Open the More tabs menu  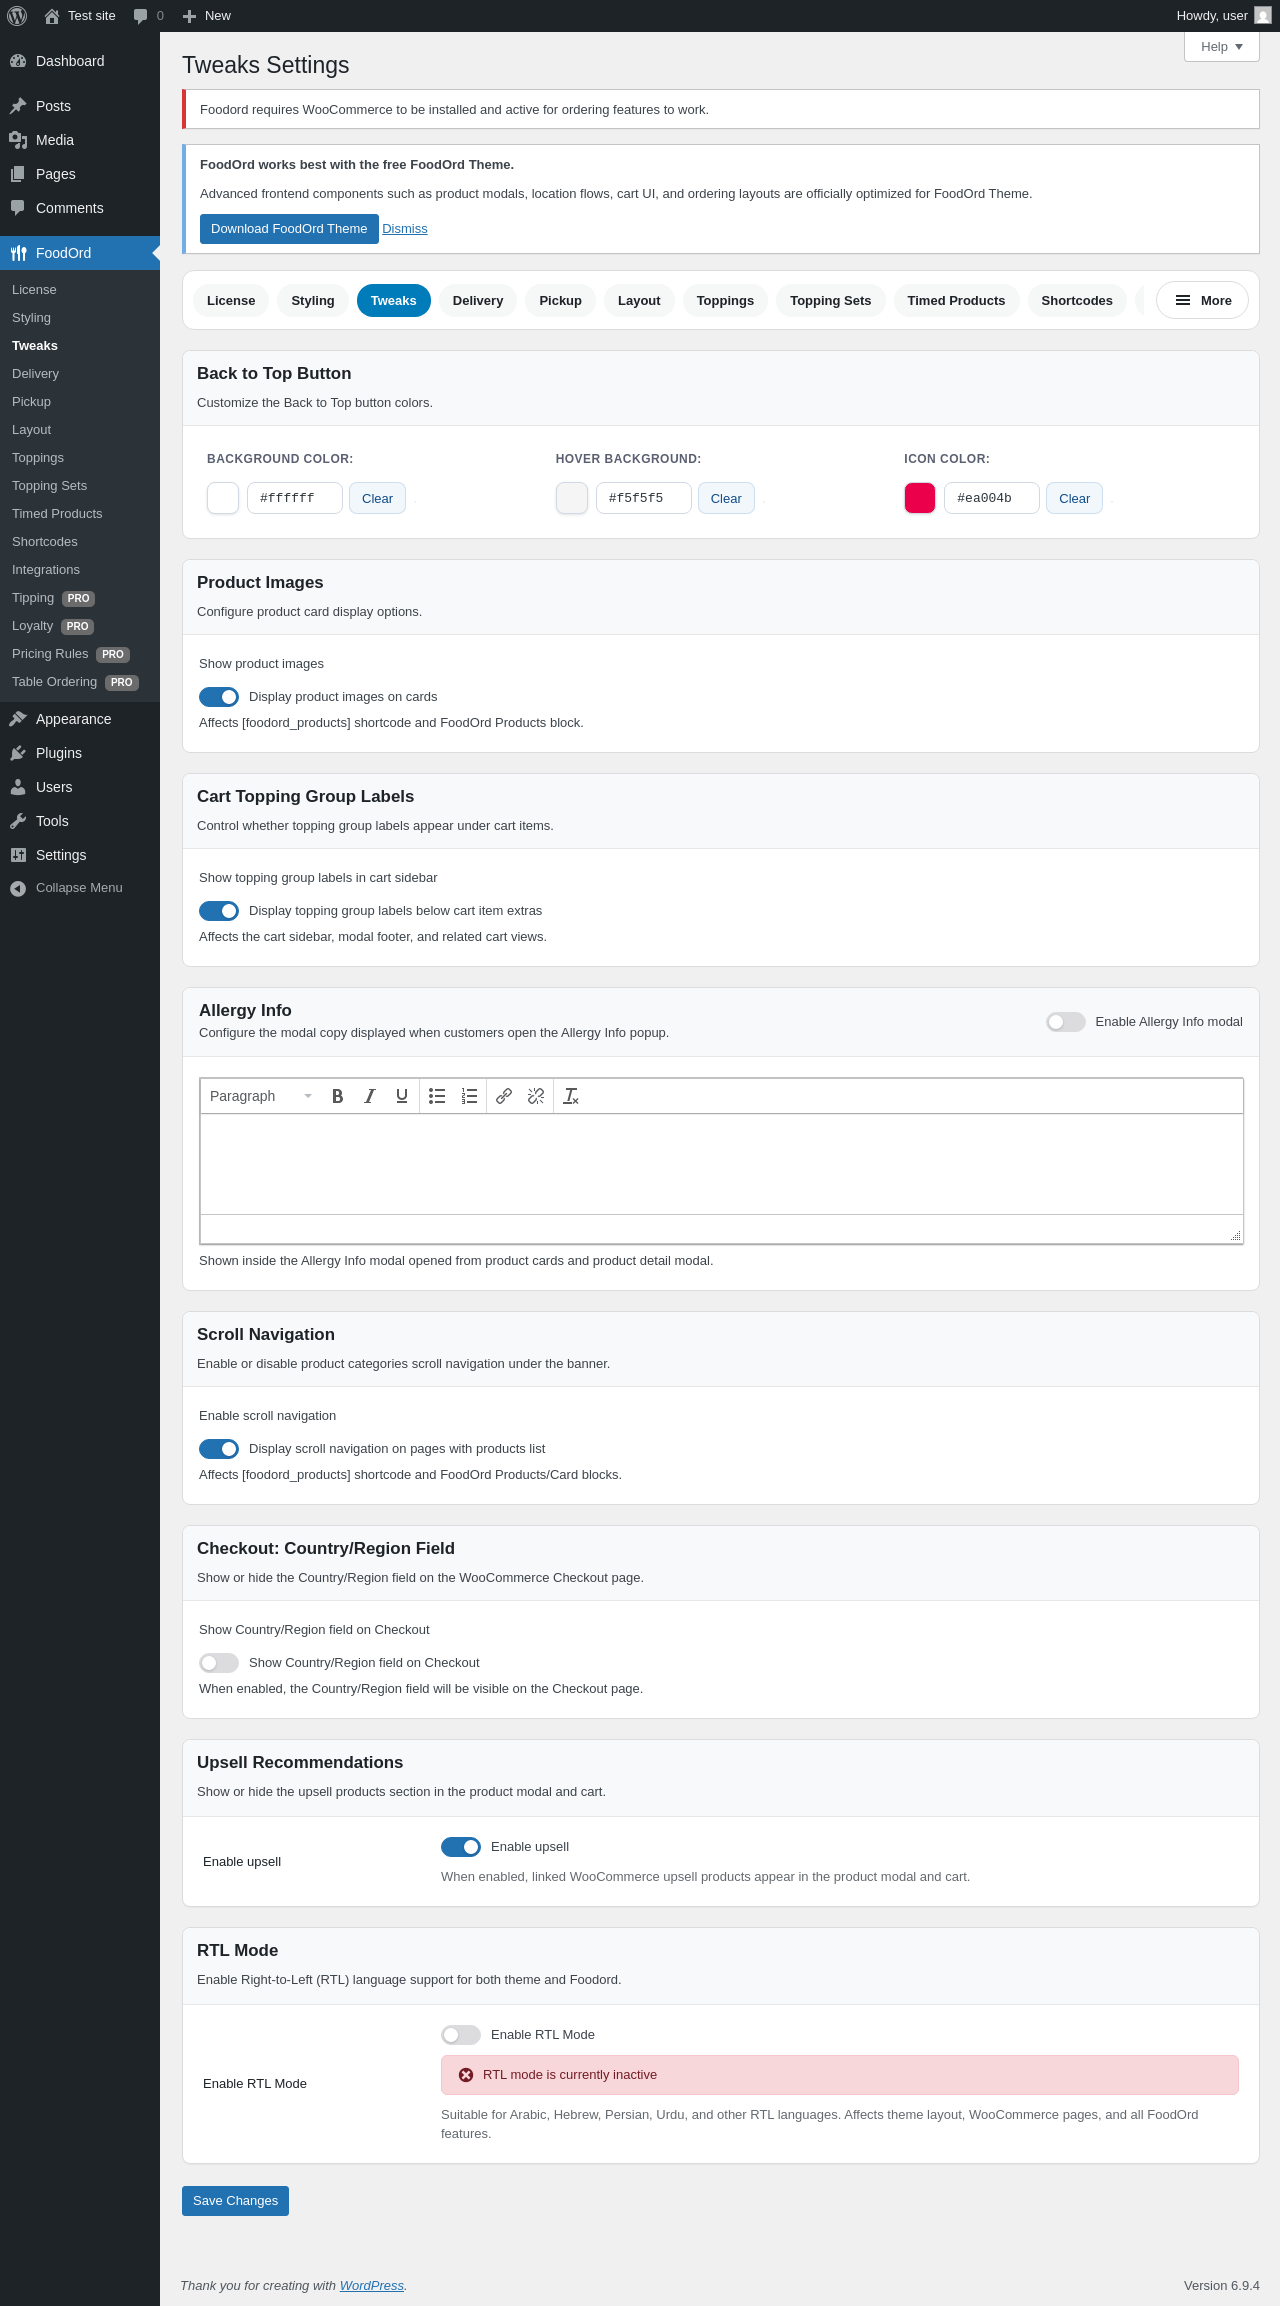pyautogui.click(x=1202, y=300)
